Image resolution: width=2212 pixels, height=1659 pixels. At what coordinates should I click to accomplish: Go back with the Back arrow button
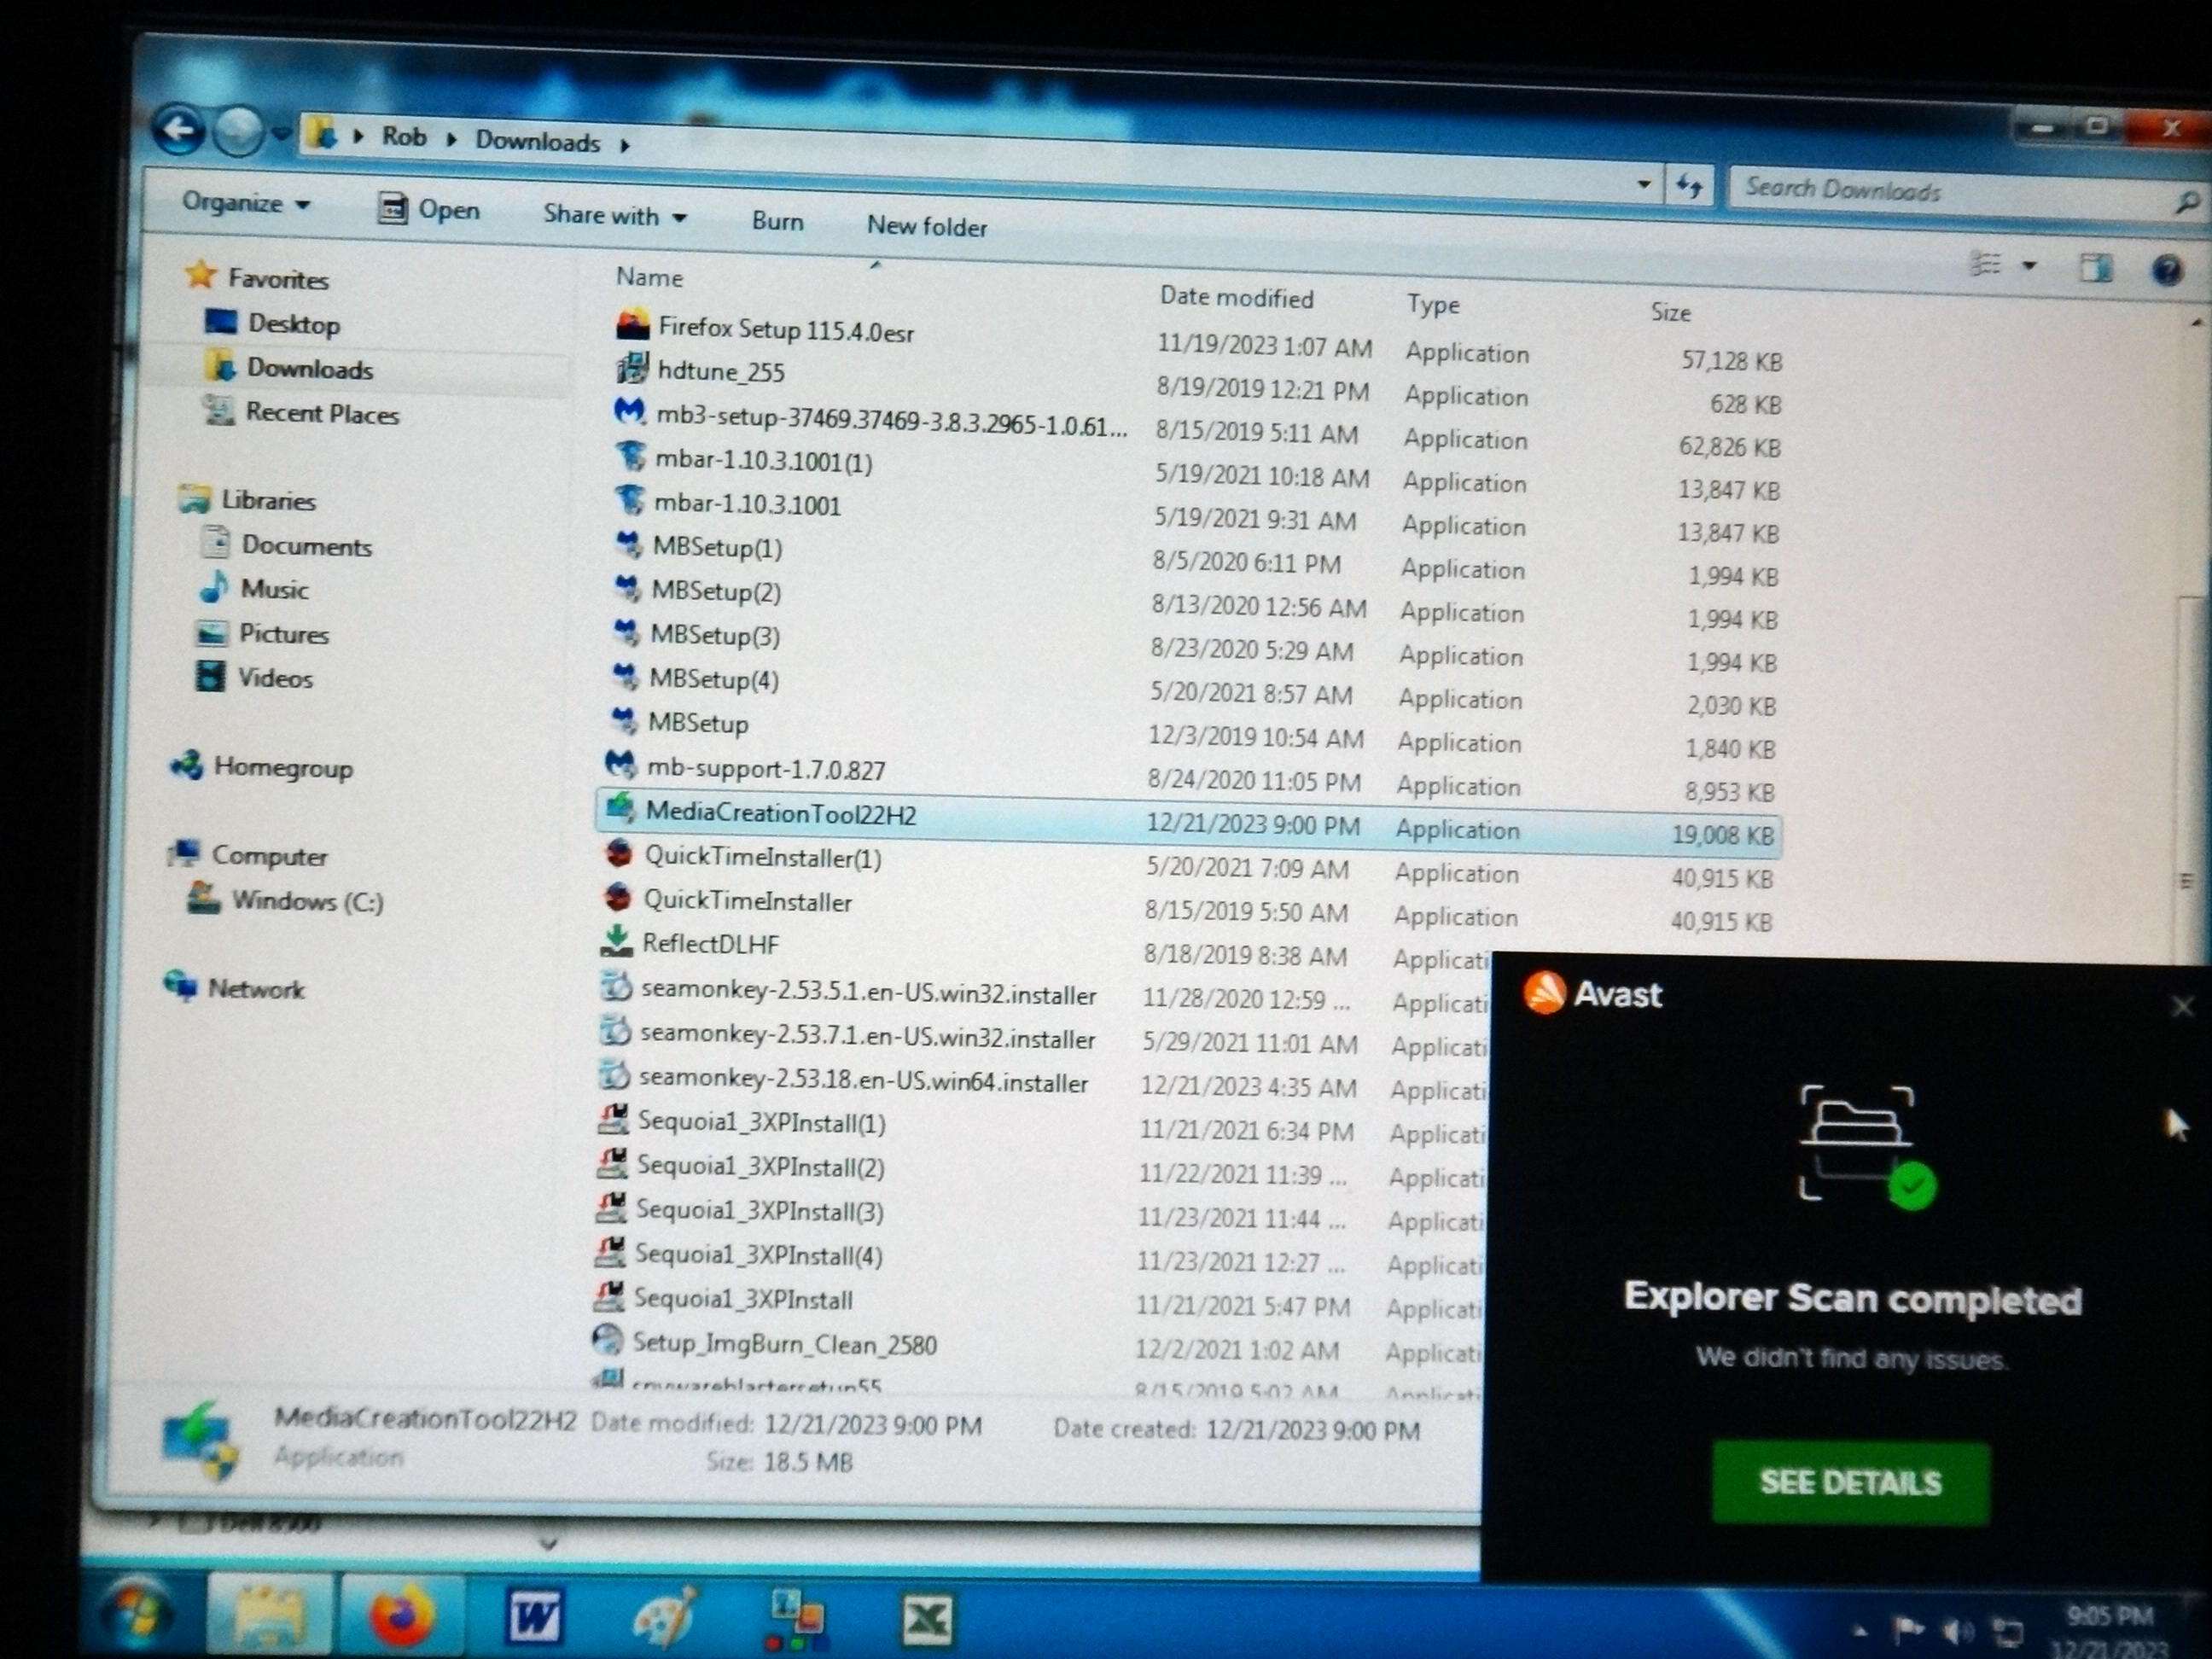pos(179,130)
